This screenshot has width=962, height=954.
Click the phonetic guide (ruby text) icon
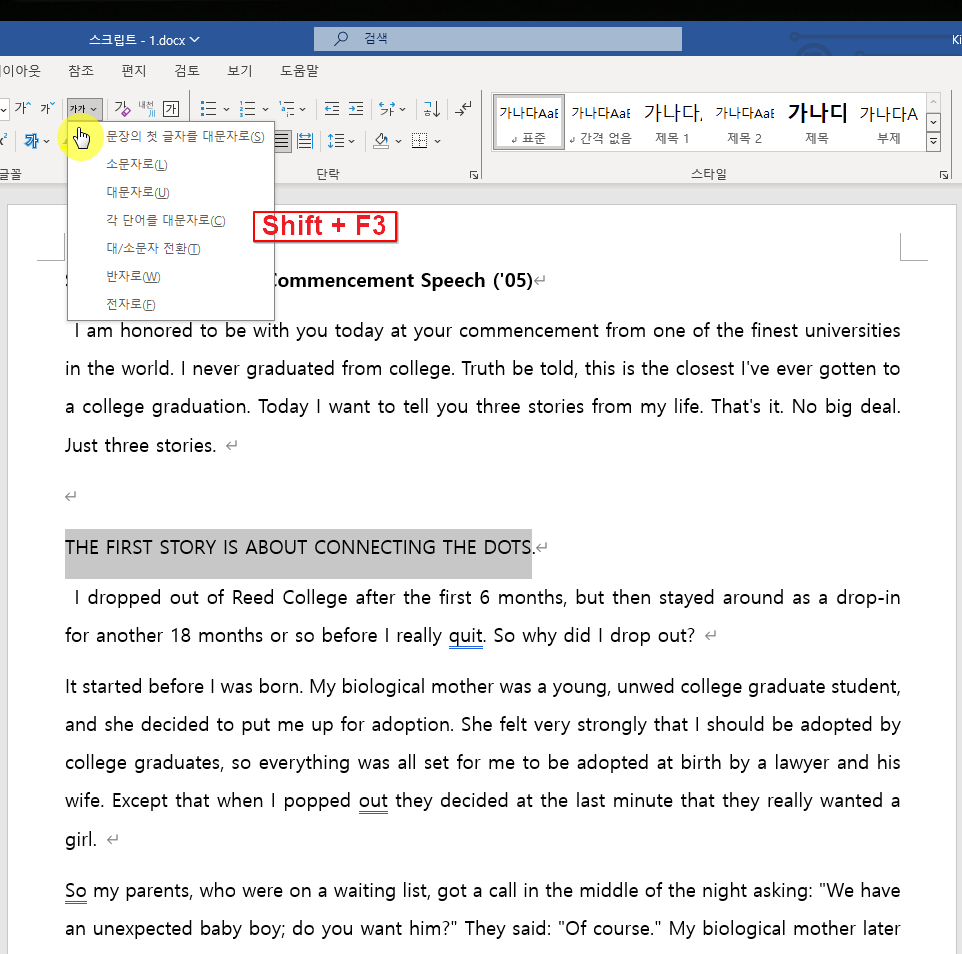click(x=147, y=109)
